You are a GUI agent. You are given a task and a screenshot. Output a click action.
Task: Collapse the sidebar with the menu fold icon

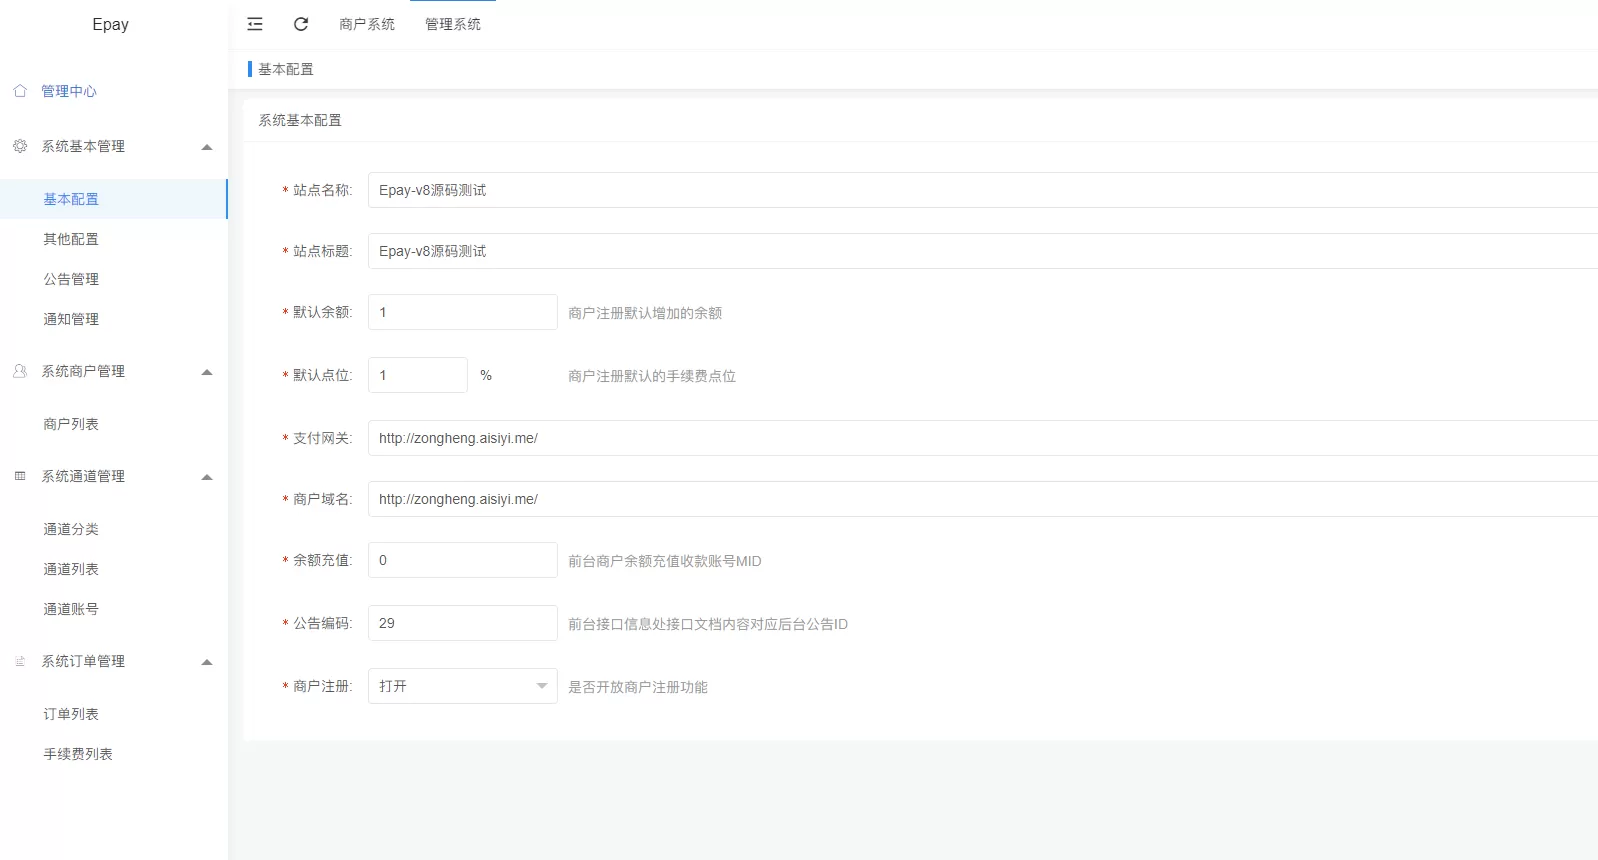[x=255, y=24]
